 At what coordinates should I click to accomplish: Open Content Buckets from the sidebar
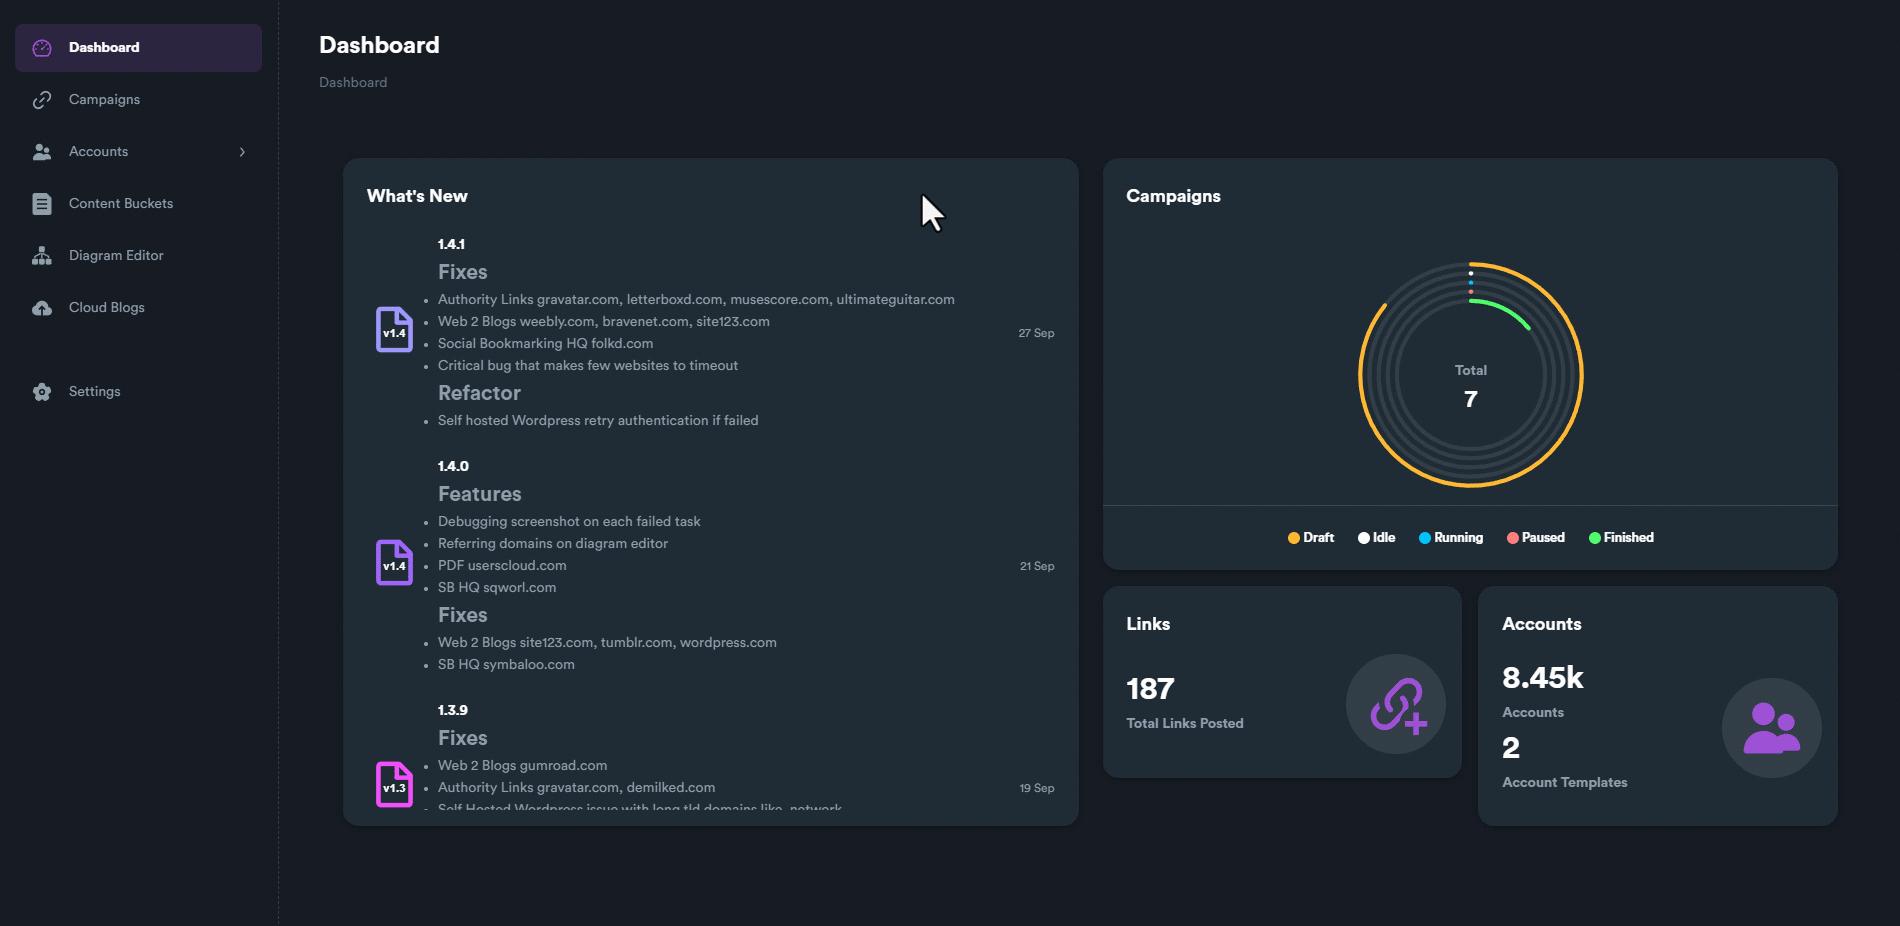tap(121, 204)
